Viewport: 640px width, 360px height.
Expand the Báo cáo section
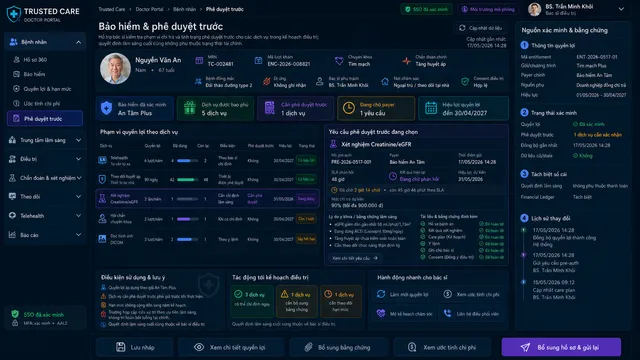pyautogui.click(x=45, y=235)
